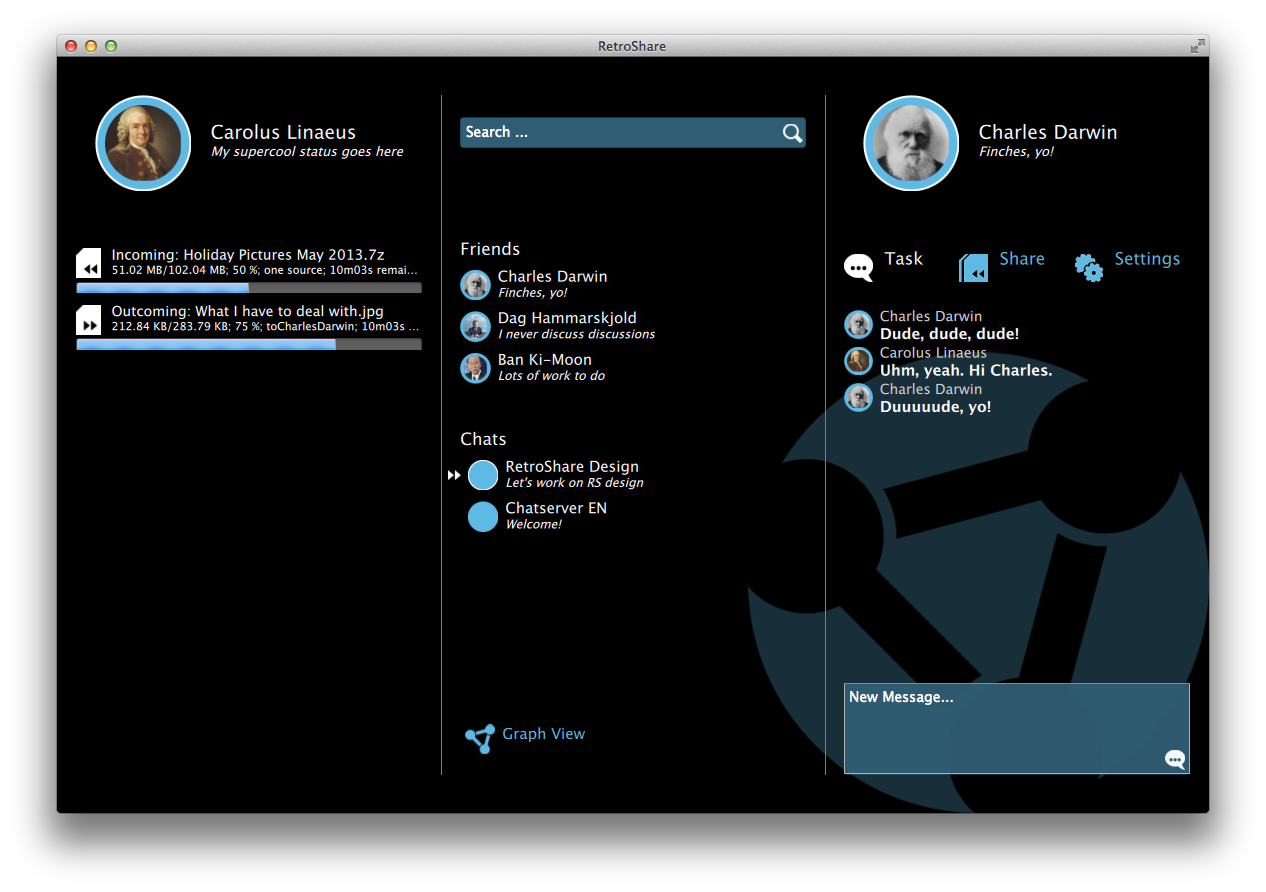Click the 'Welcome!' chat subtitle
The height and width of the screenshot is (892, 1266).
click(x=533, y=524)
